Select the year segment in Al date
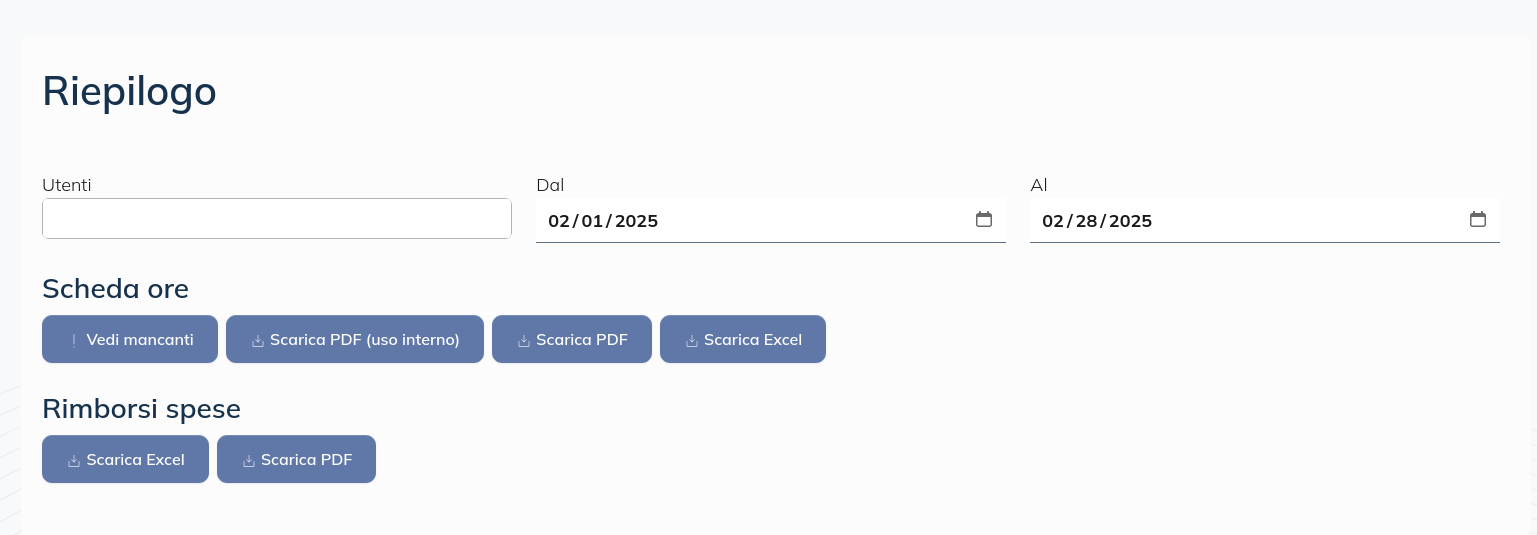This screenshot has height=535, width=1537. click(1130, 221)
